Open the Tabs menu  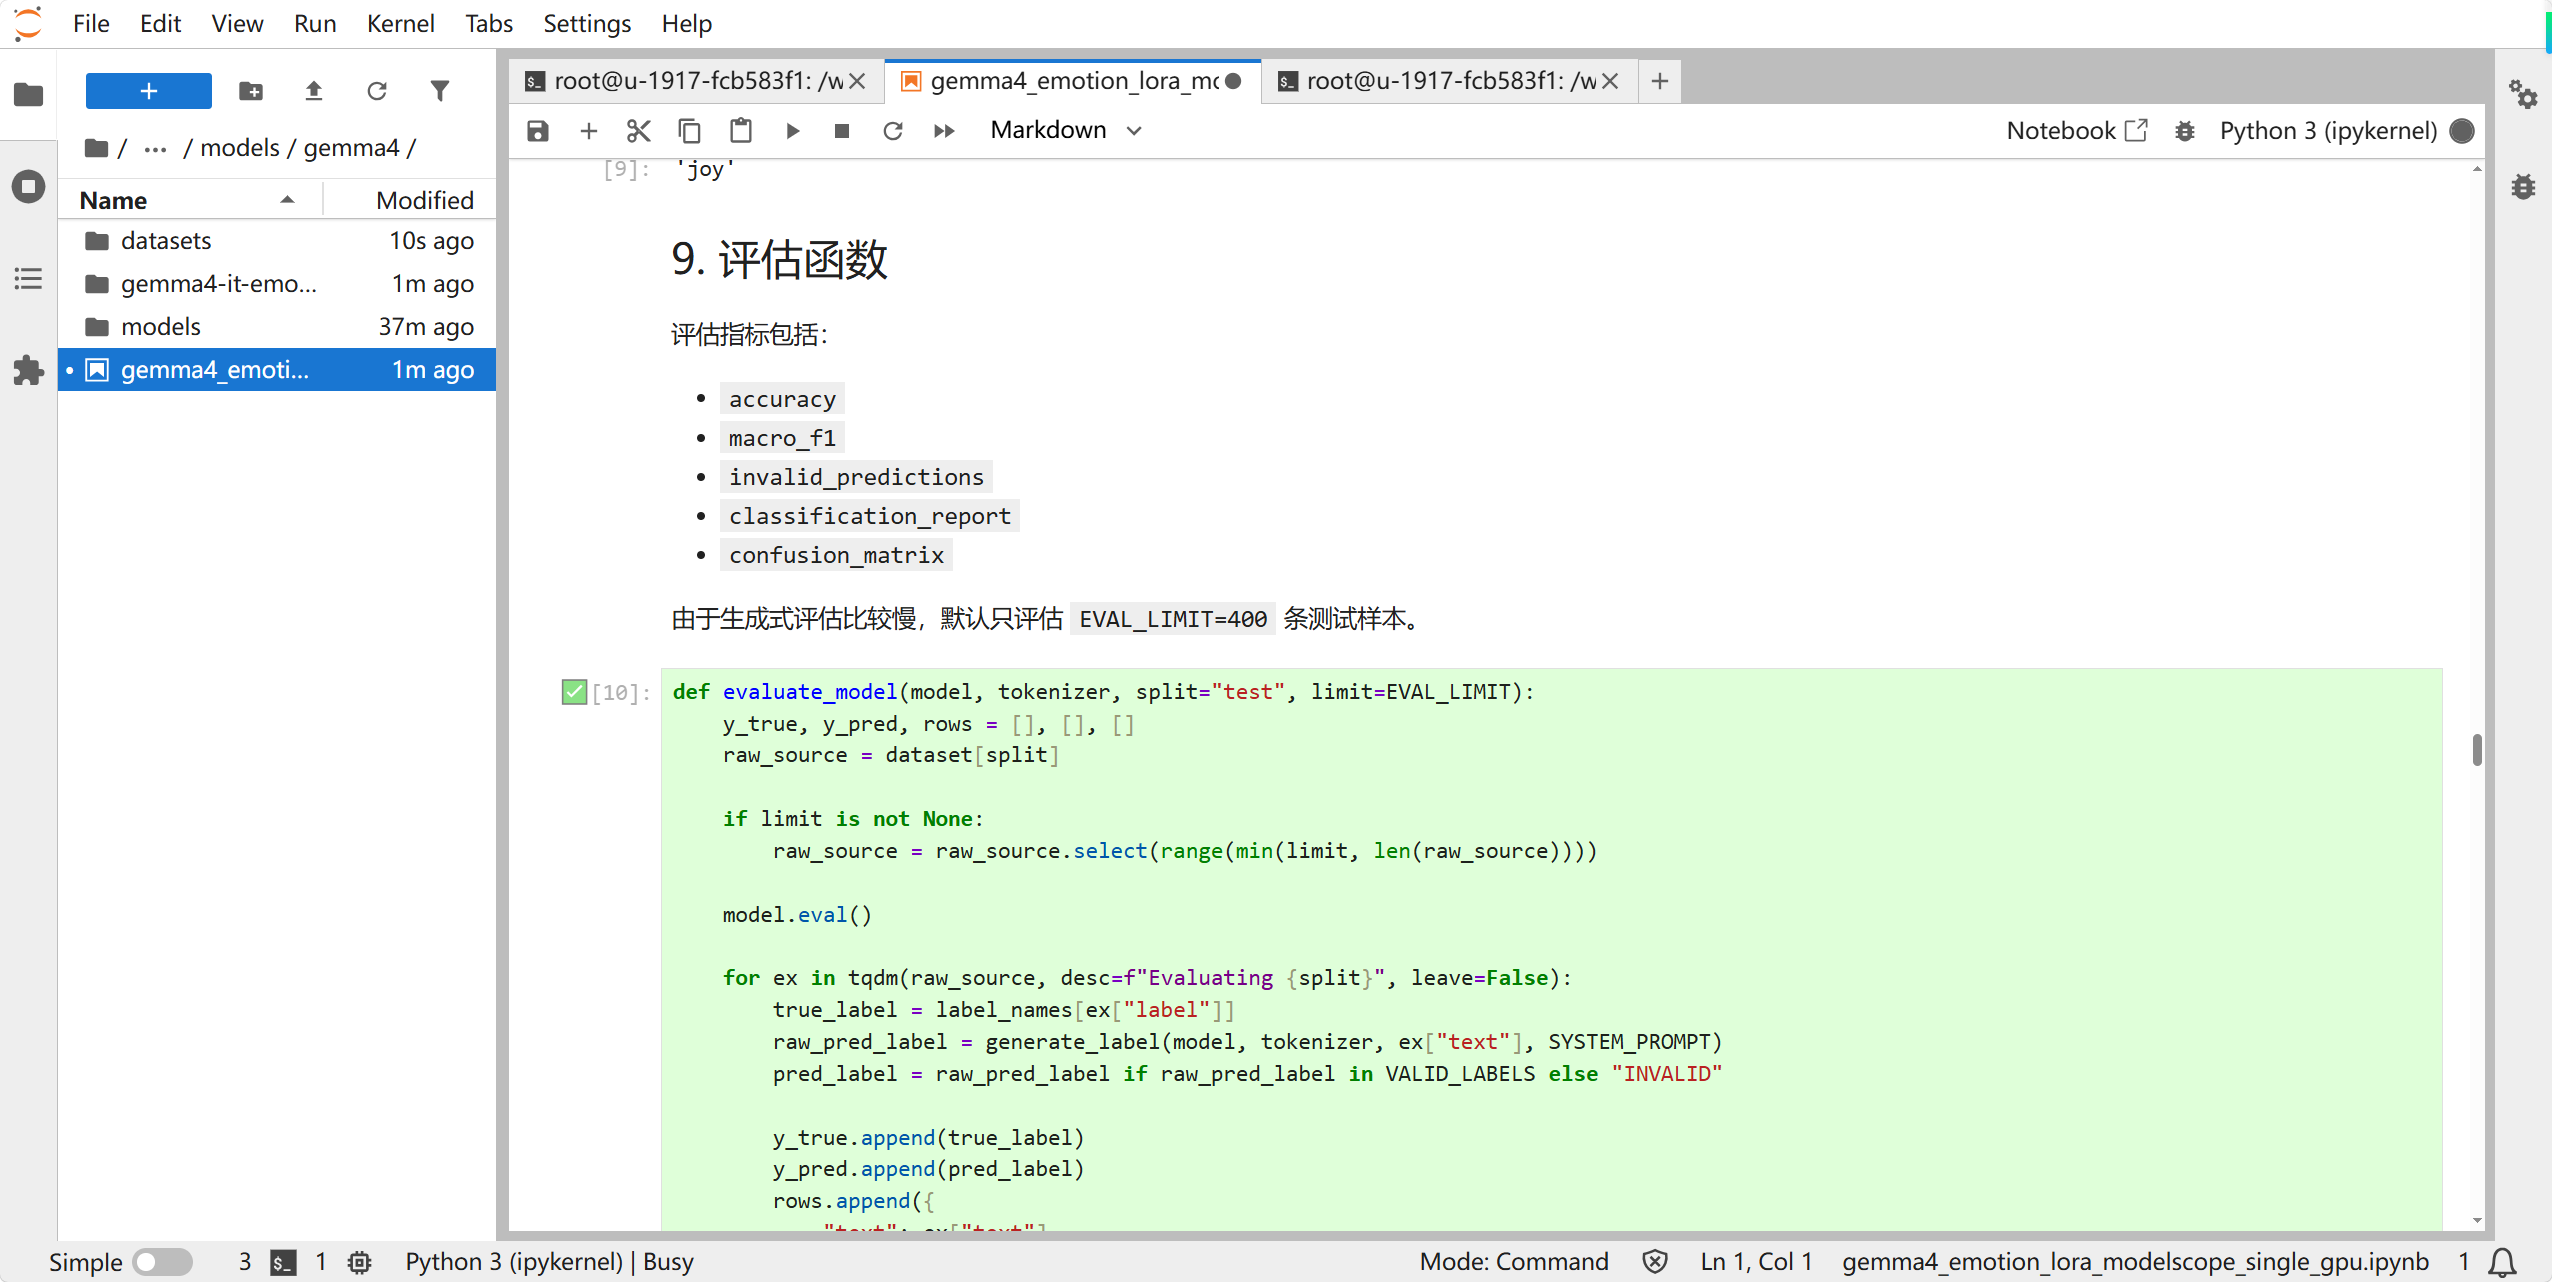coord(488,23)
